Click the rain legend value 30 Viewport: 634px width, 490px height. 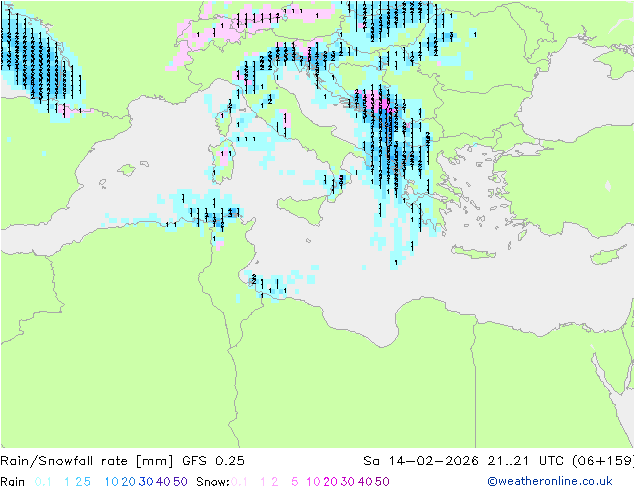click(146, 482)
